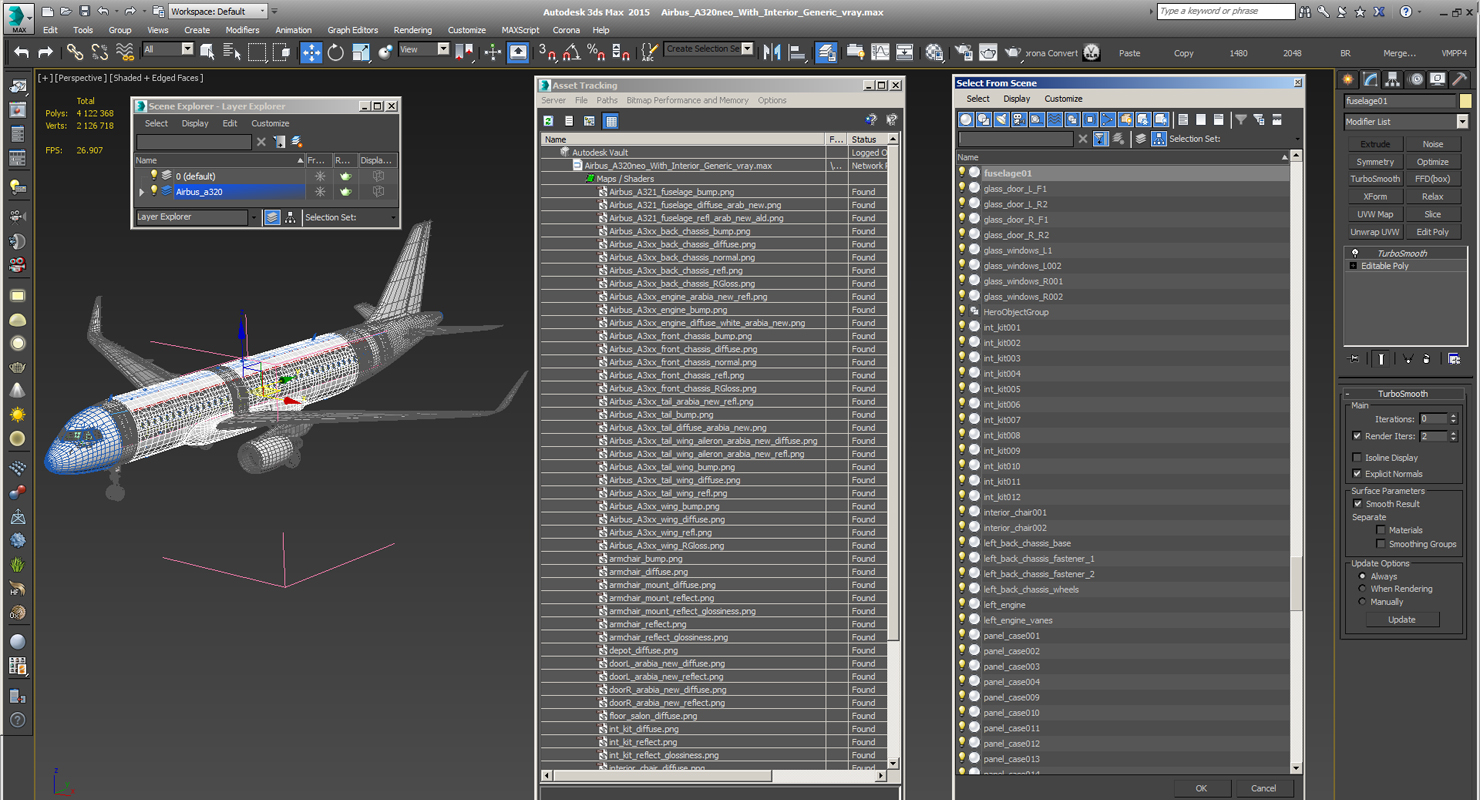The width and height of the screenshot is (1480, 800).
Task: Open Bitmap Performance and Memory menu
Action: (687, 100)
